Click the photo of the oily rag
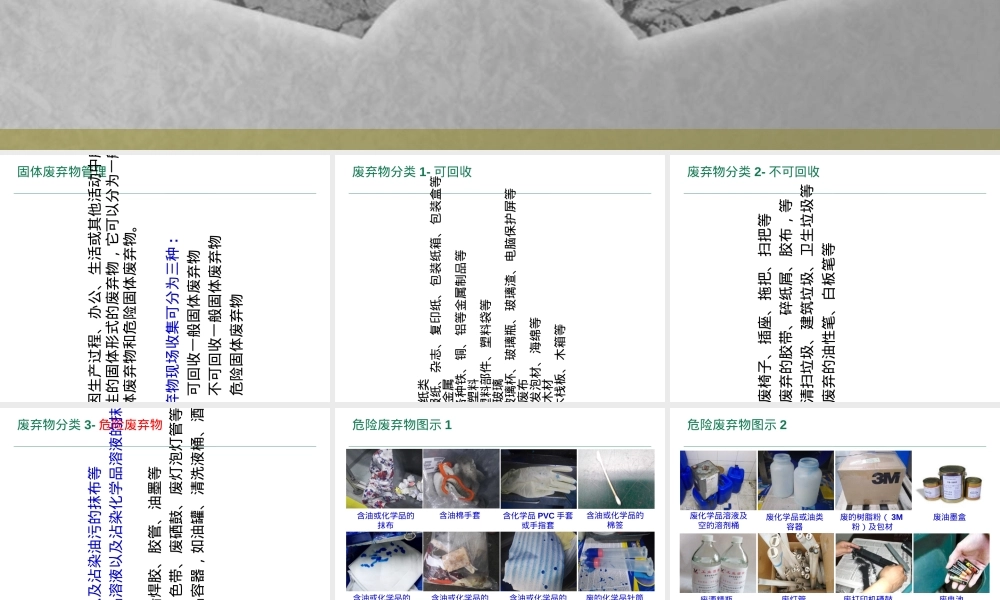1000x600 pixels. 384,479
